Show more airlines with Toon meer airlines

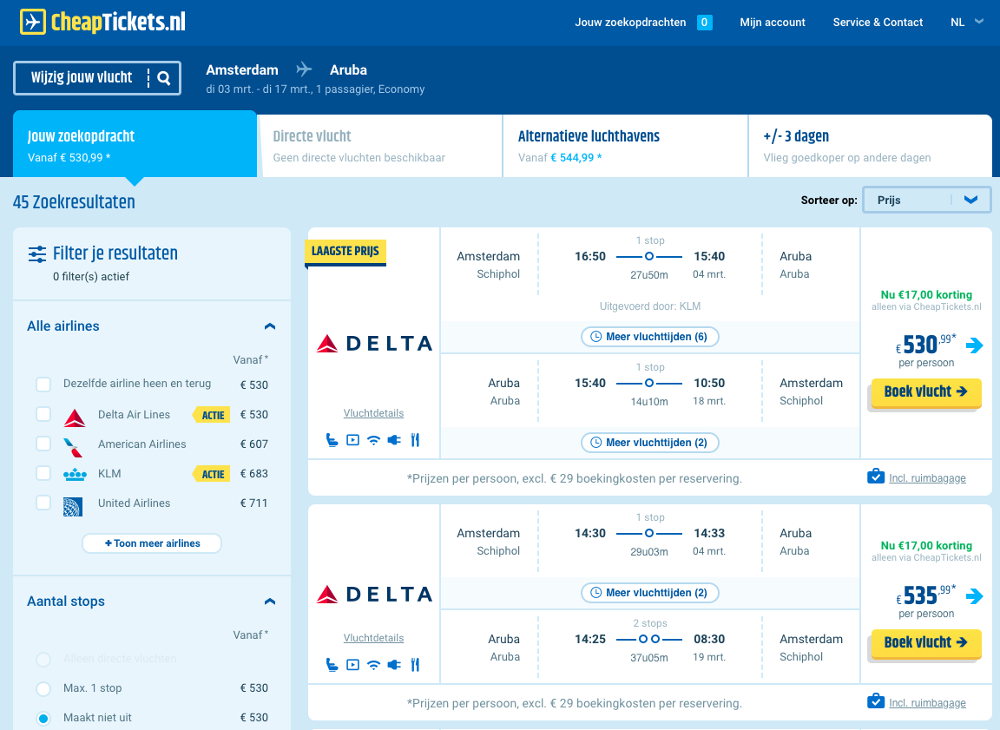[x=151, y=543]
